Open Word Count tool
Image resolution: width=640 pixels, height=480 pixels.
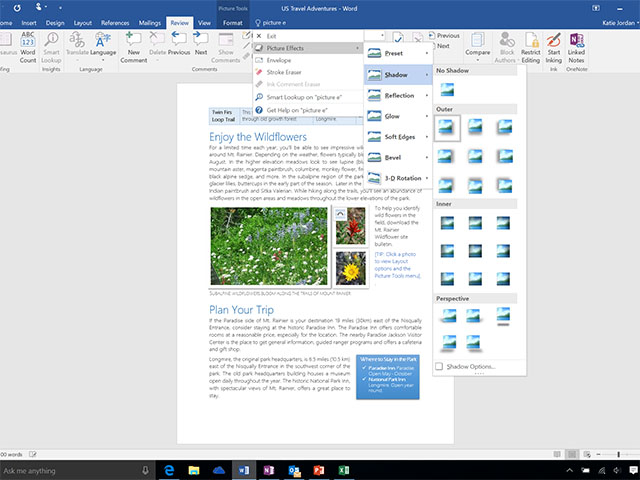[27, 48]
